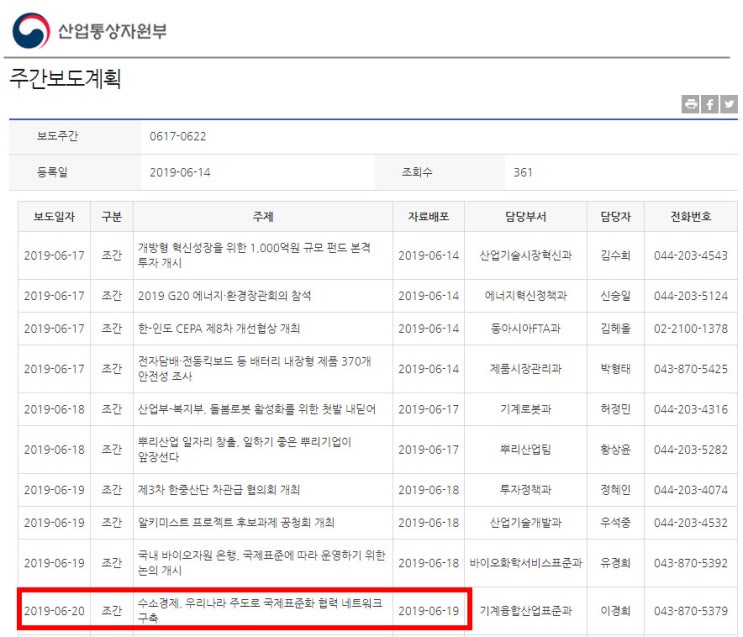
Task: Select department 산업기술시장혁신과
Action: click(526, 255)
